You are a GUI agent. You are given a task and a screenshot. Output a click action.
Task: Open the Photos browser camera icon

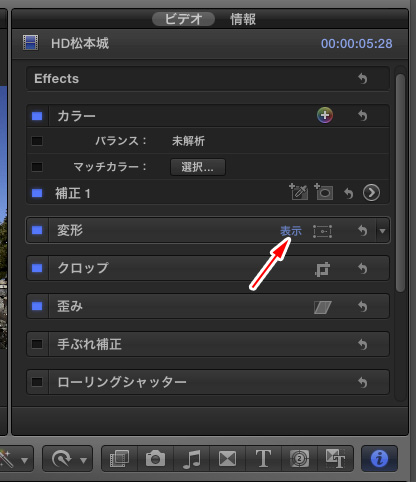[x=155, y=459]
